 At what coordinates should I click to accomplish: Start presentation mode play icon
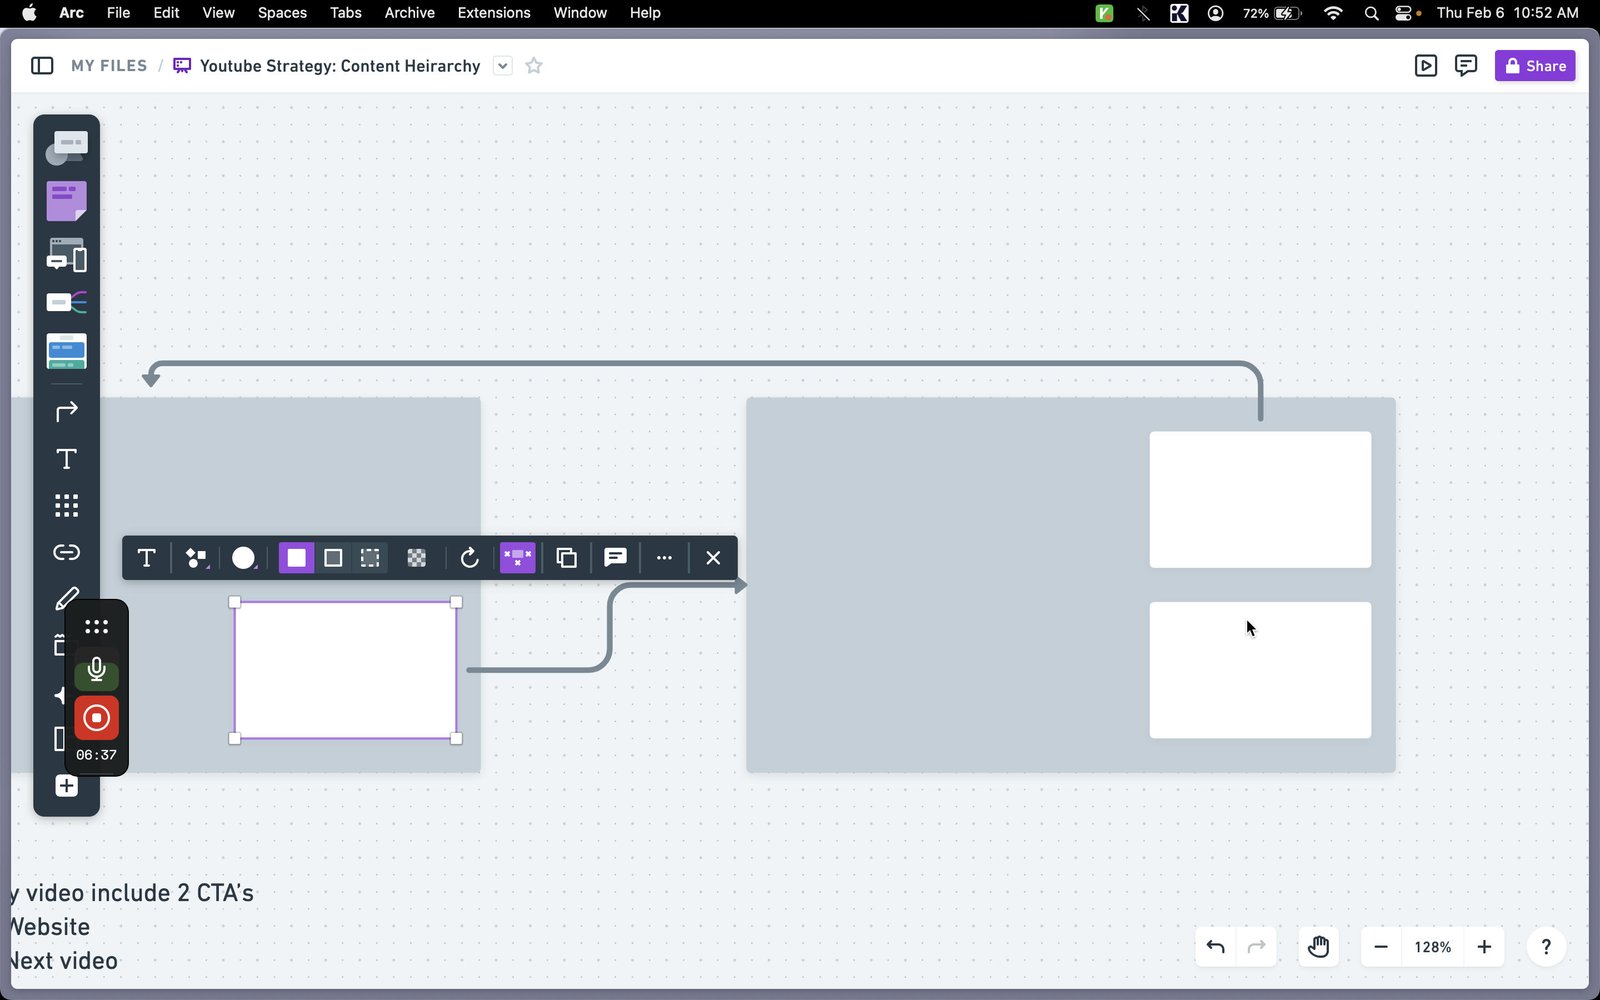pyautogui.click(x=1426, y=66)
